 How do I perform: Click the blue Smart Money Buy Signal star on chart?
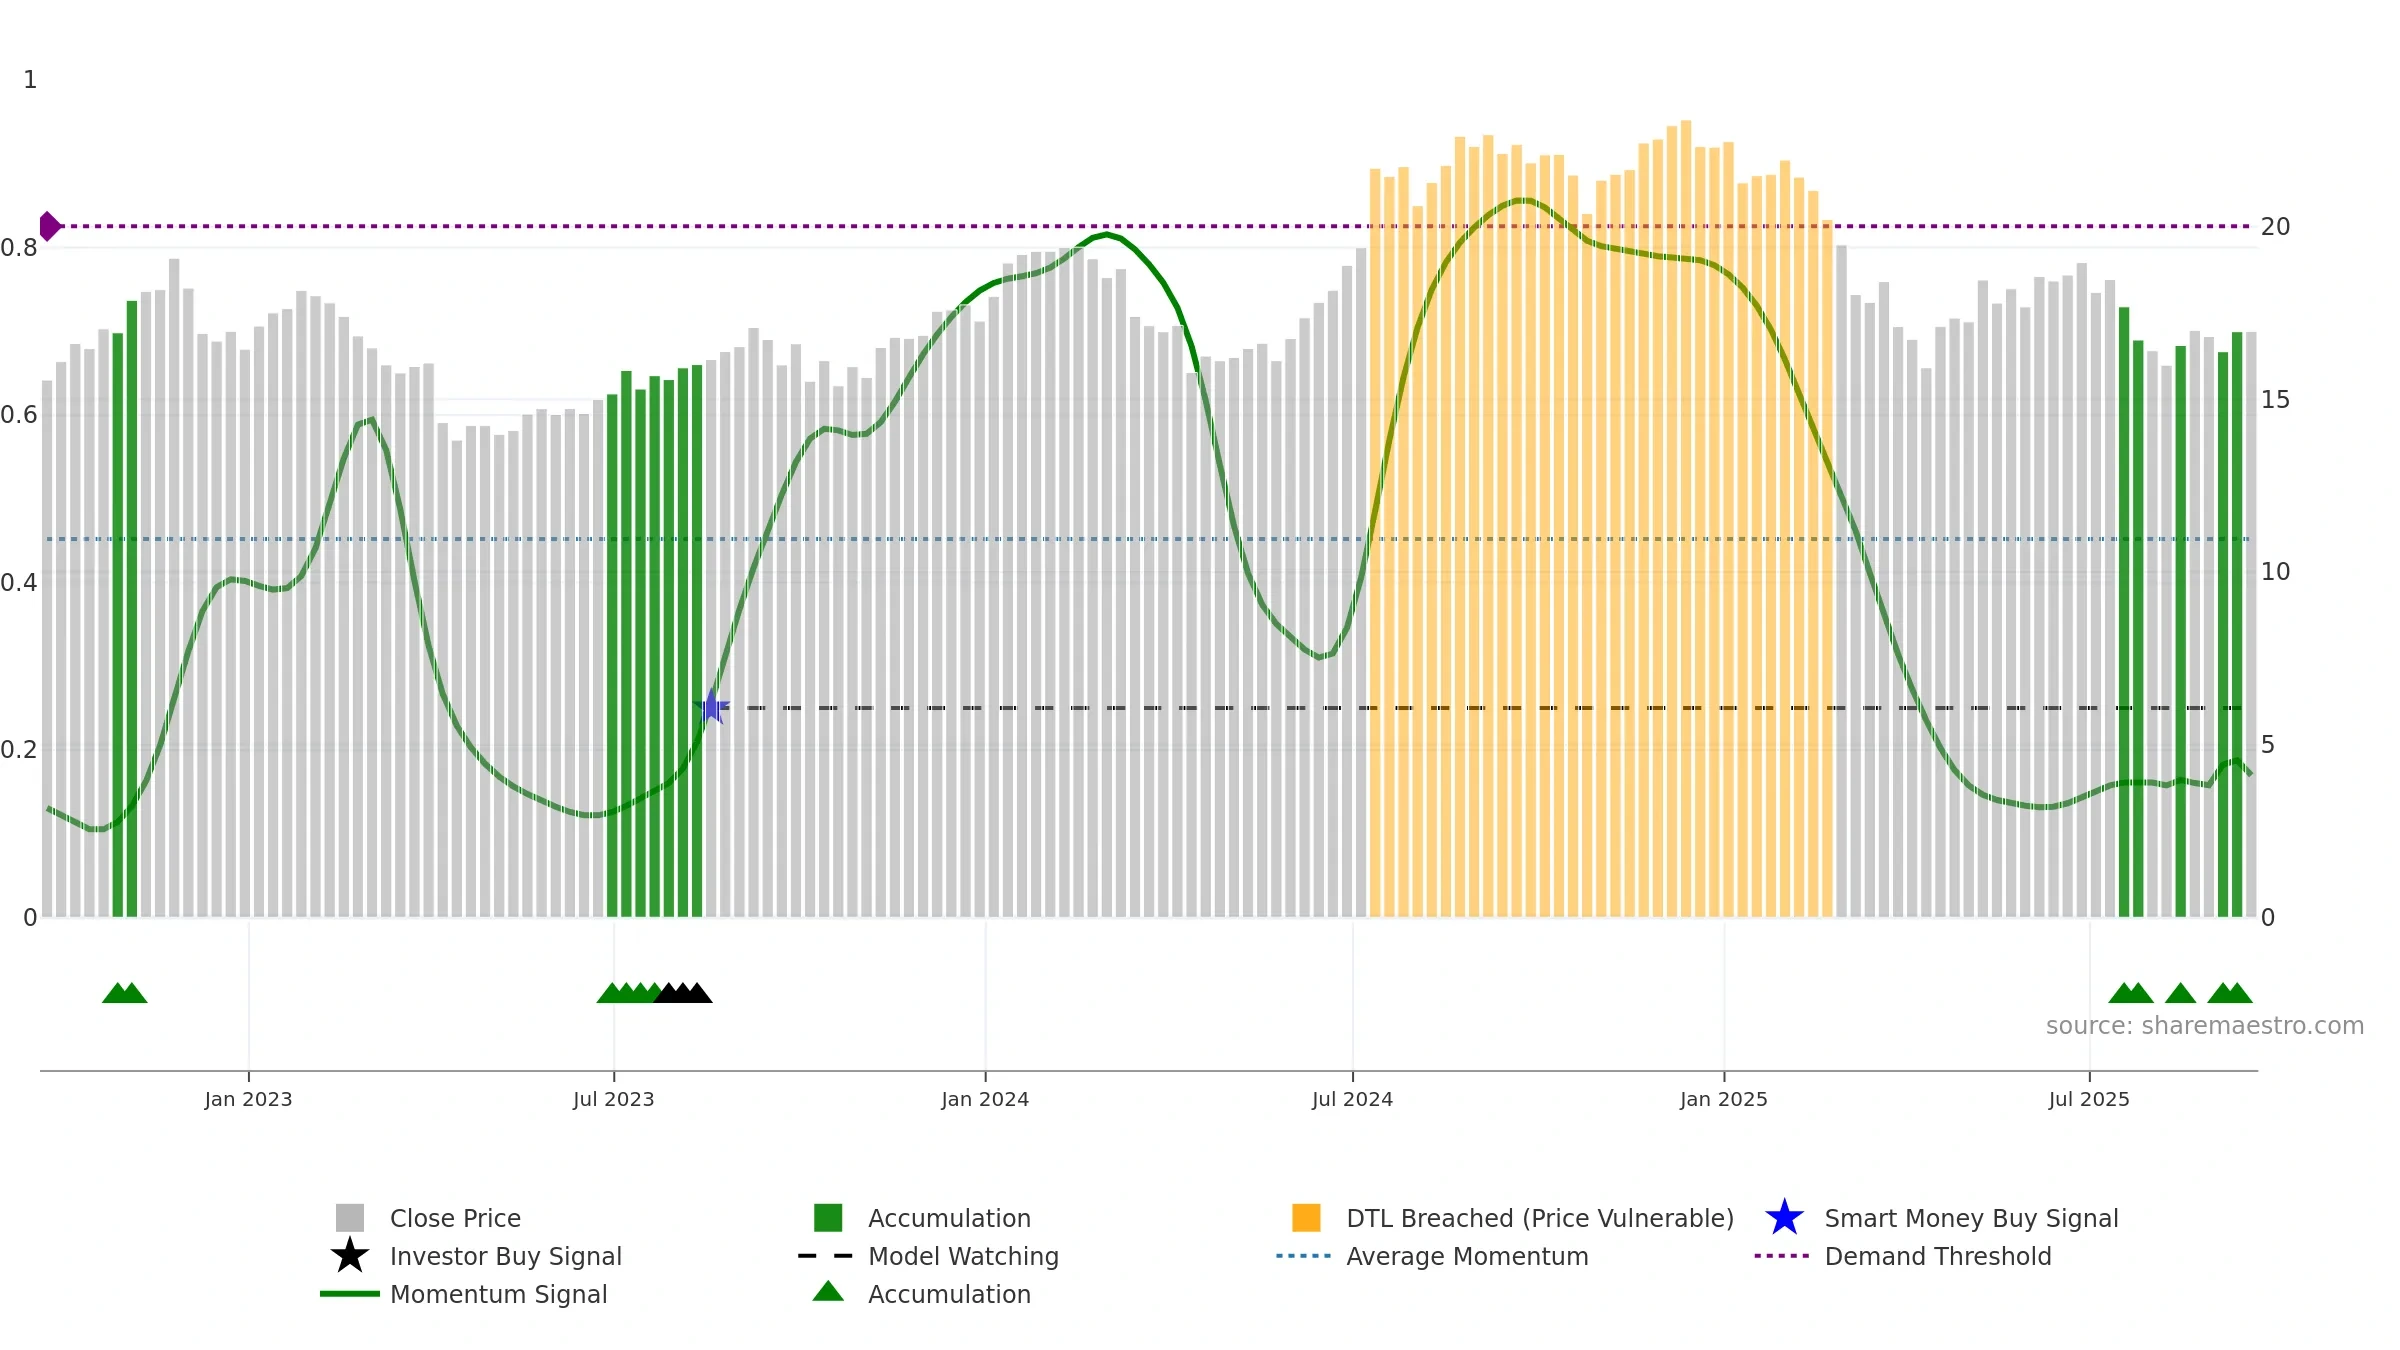click(712, 707)
